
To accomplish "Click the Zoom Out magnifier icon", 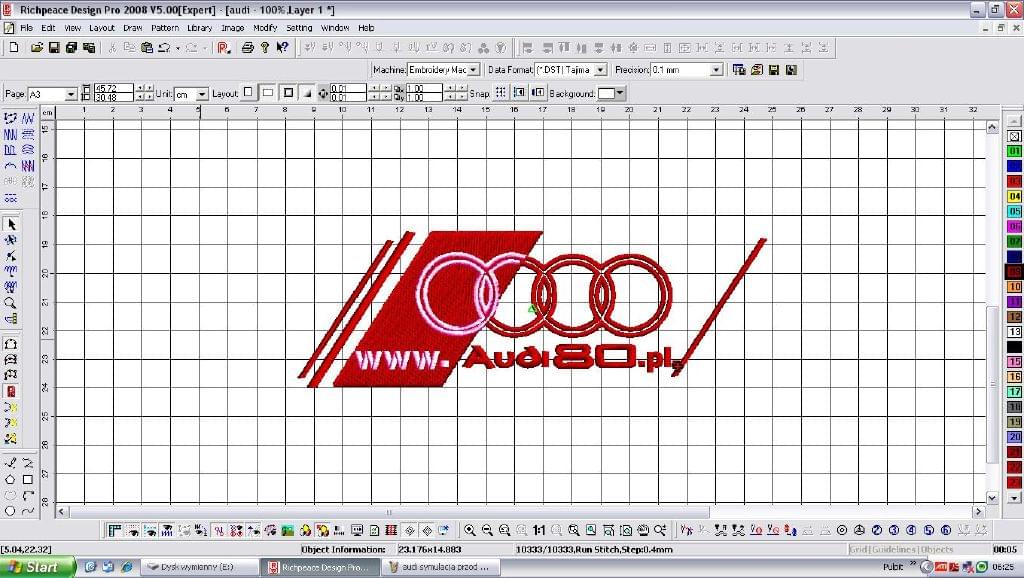I will (487, 530).
